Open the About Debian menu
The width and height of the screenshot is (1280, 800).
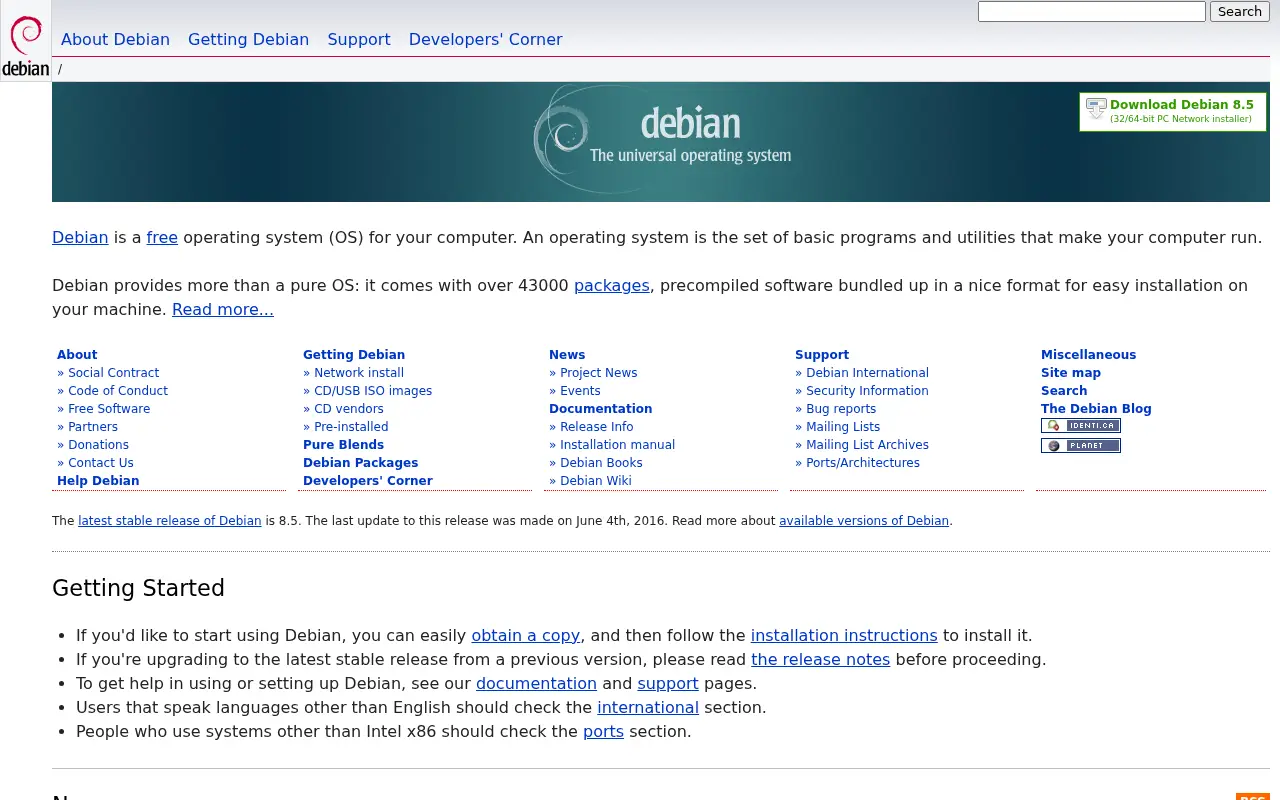click(115, 40)
